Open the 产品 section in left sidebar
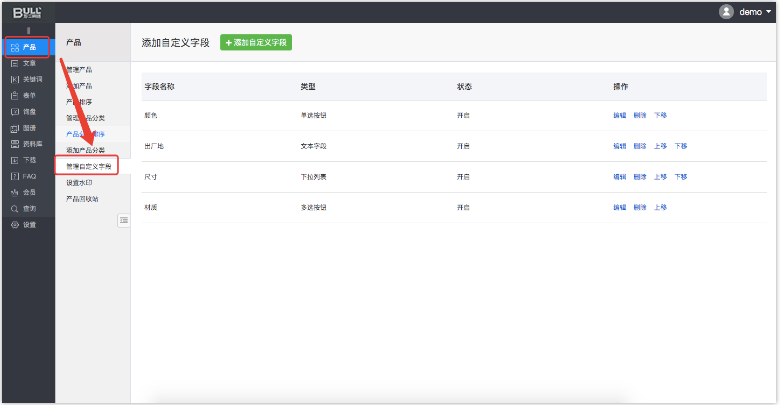780x405 pixels. click(28, 47)
